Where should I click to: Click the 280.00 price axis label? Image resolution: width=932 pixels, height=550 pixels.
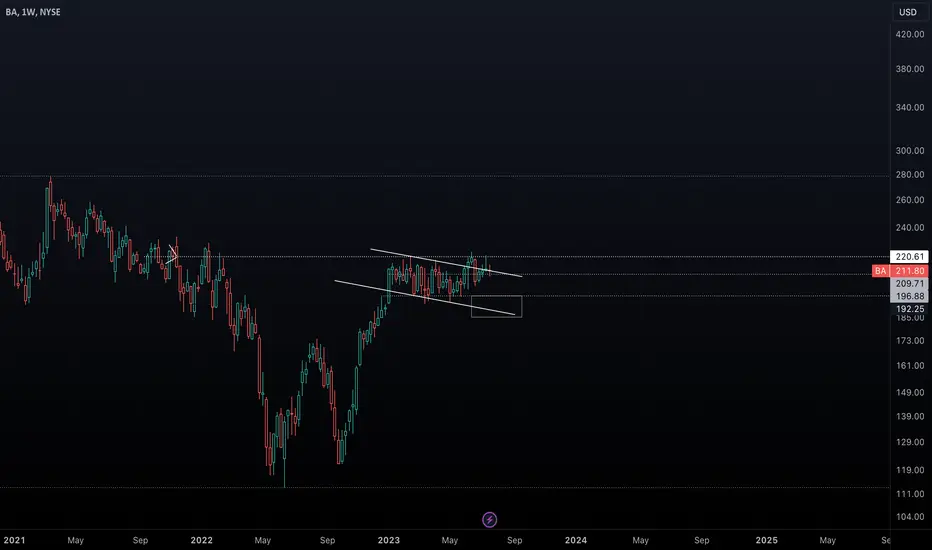(x=910, y=175)
